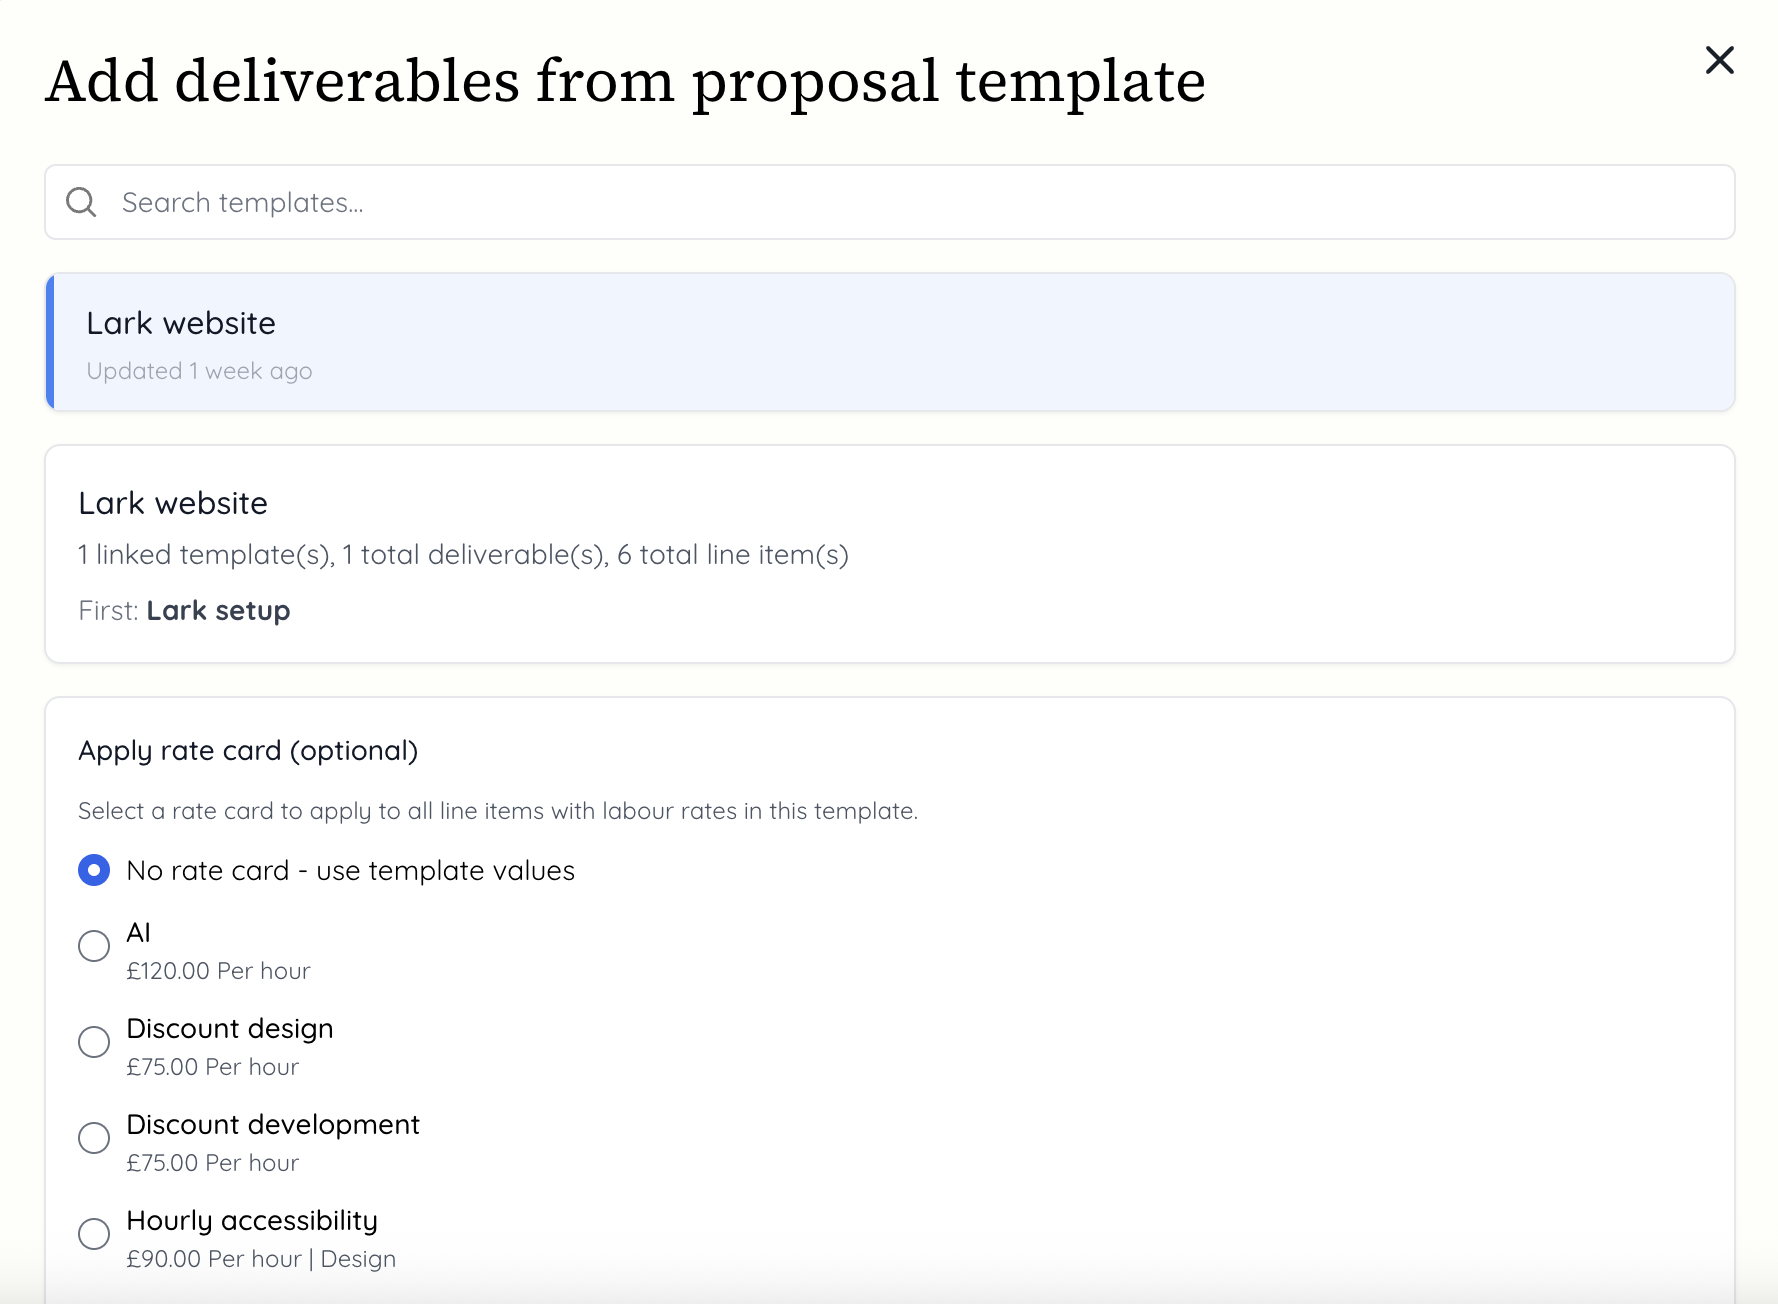This screenshot has width=1778, height=1304.
Task: Click the blue highlight bar beside Lark website
Action: point(49,342)
